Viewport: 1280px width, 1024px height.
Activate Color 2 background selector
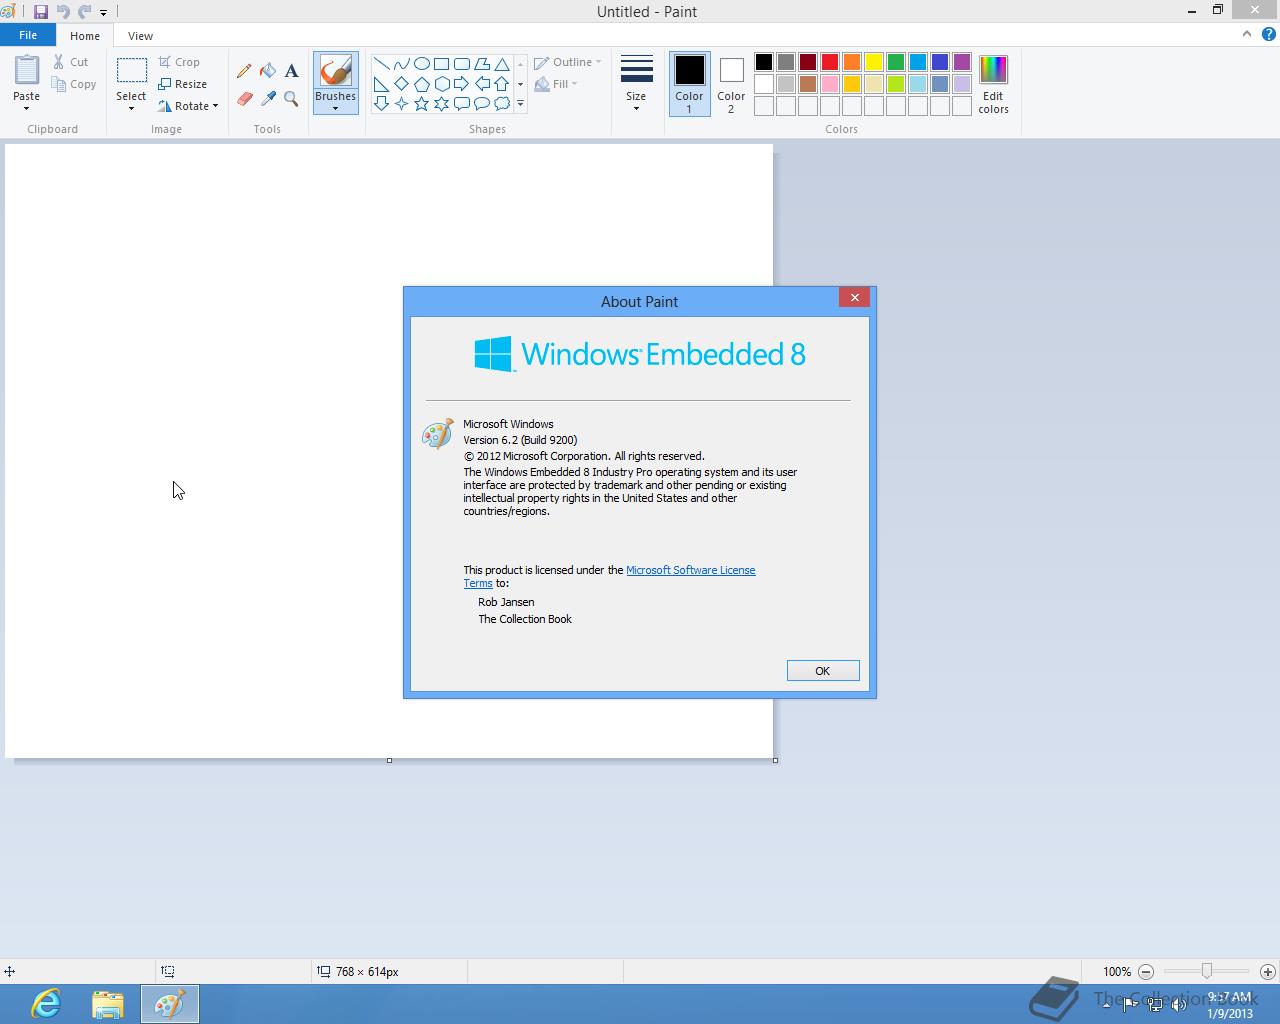point(731,83)
